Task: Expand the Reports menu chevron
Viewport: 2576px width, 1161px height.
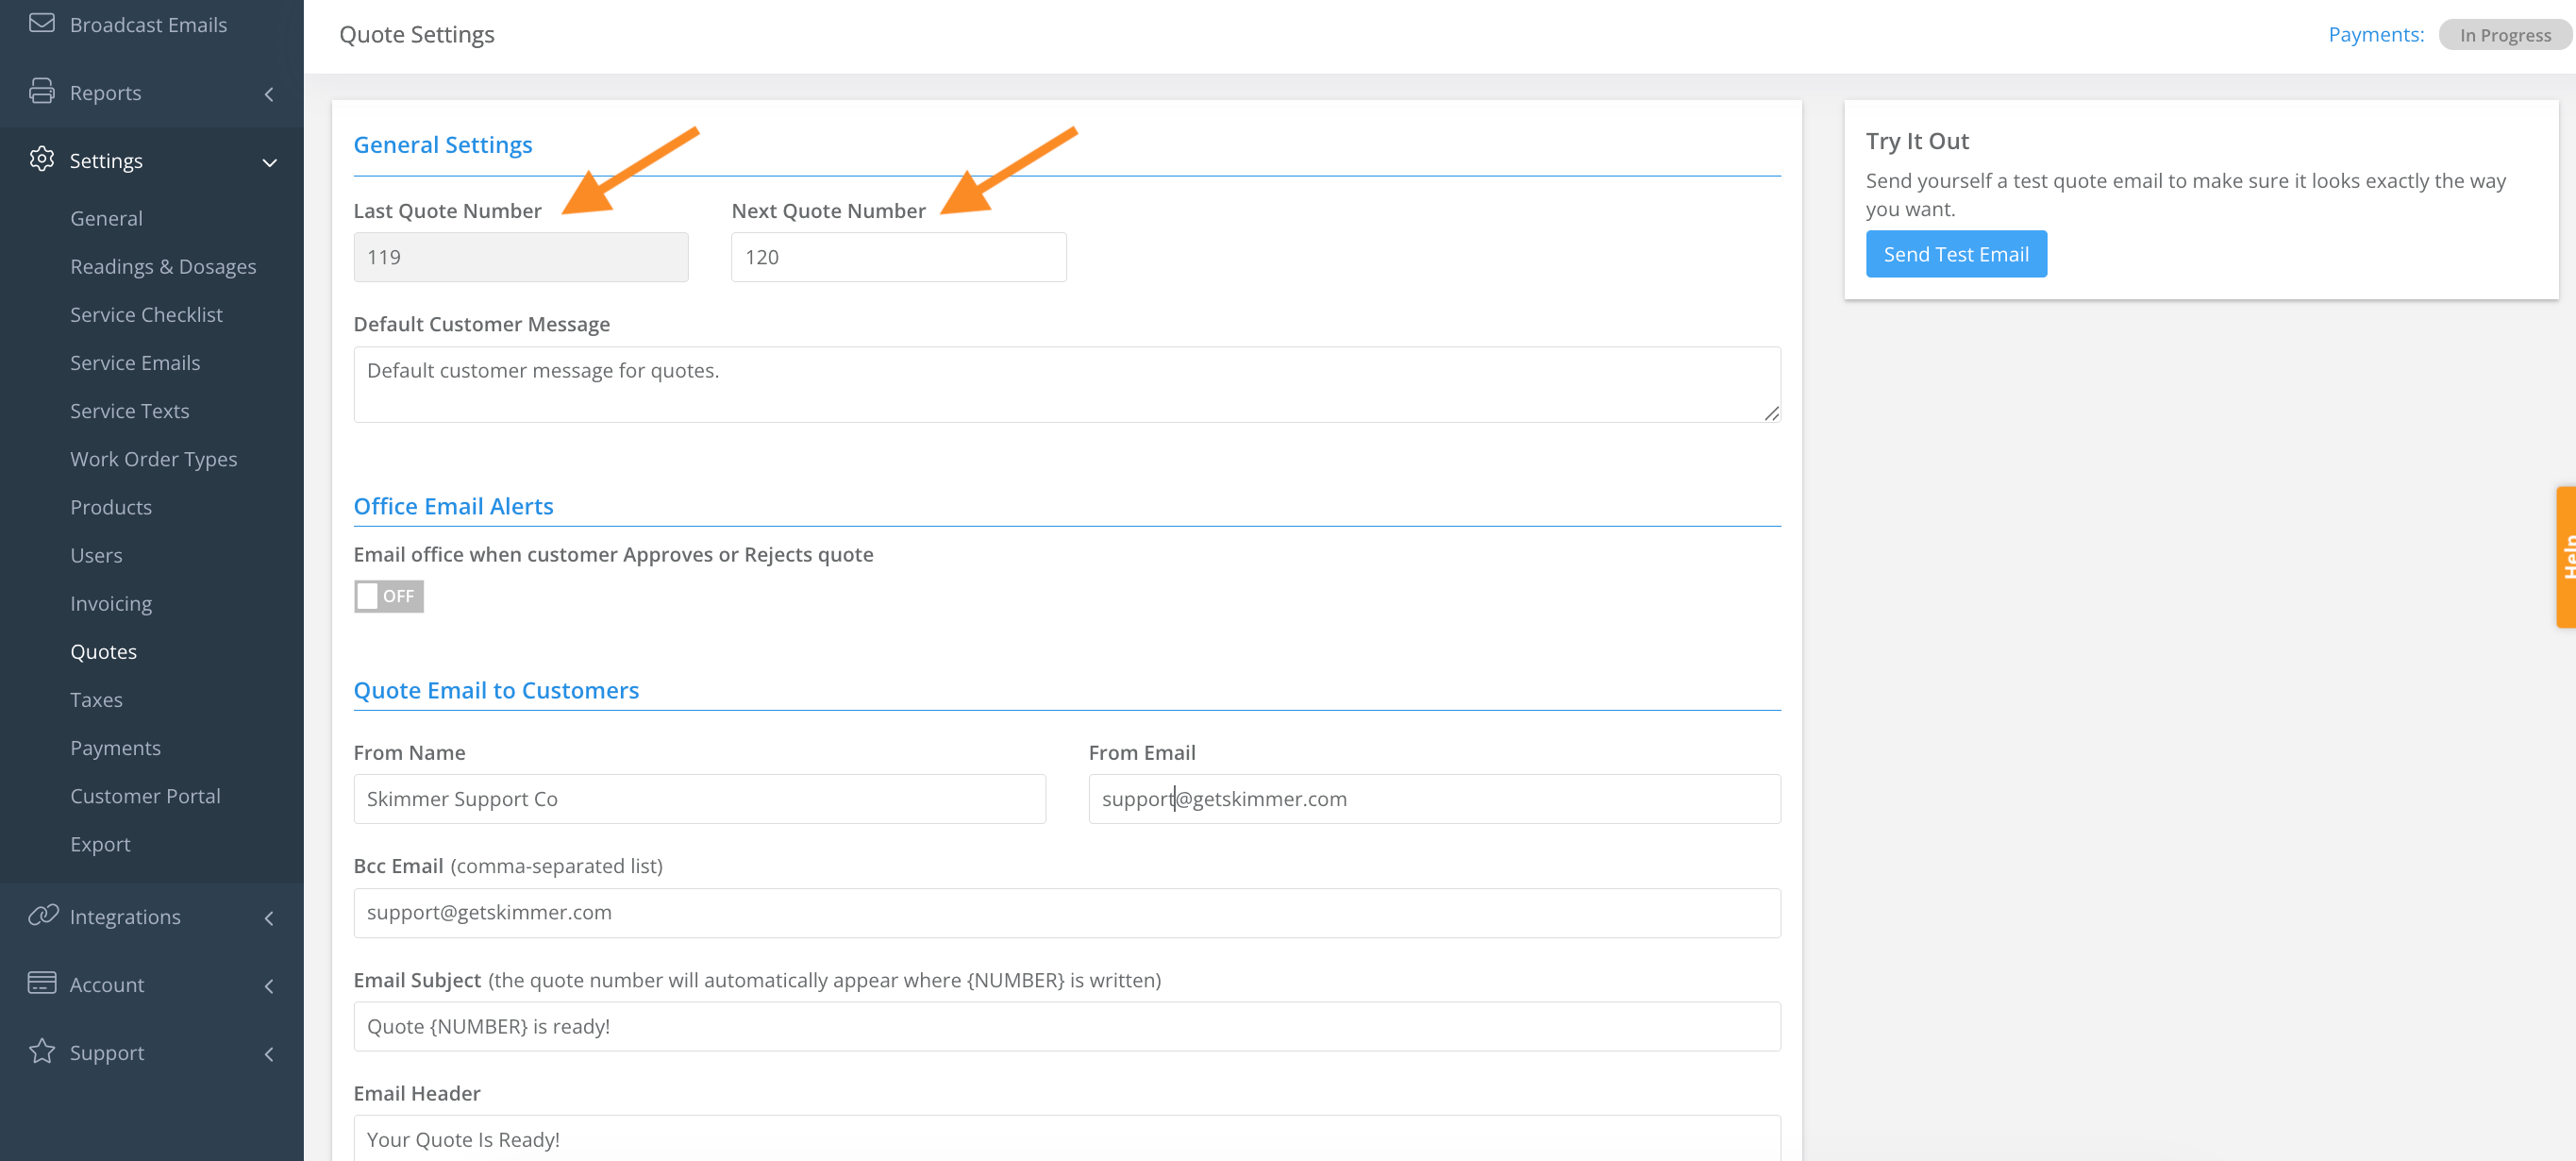Action: pyautogui.click(x=269, y=94)
